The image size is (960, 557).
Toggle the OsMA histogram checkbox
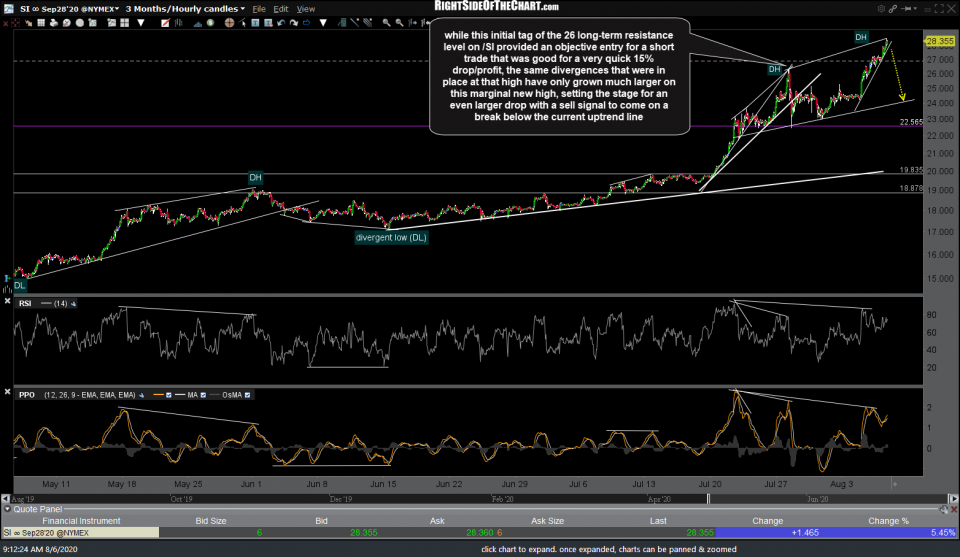coord(247,395)
